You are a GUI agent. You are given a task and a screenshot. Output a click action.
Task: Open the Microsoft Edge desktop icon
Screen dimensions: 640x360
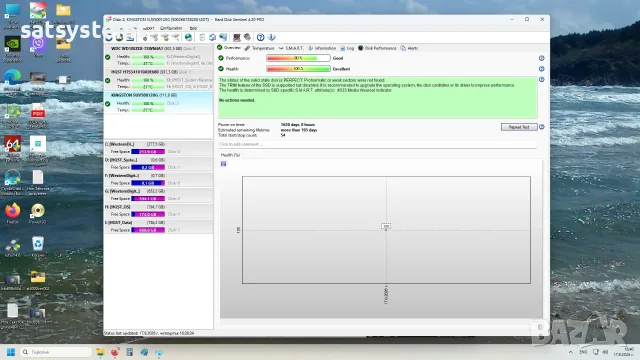[x=12, y=80]
